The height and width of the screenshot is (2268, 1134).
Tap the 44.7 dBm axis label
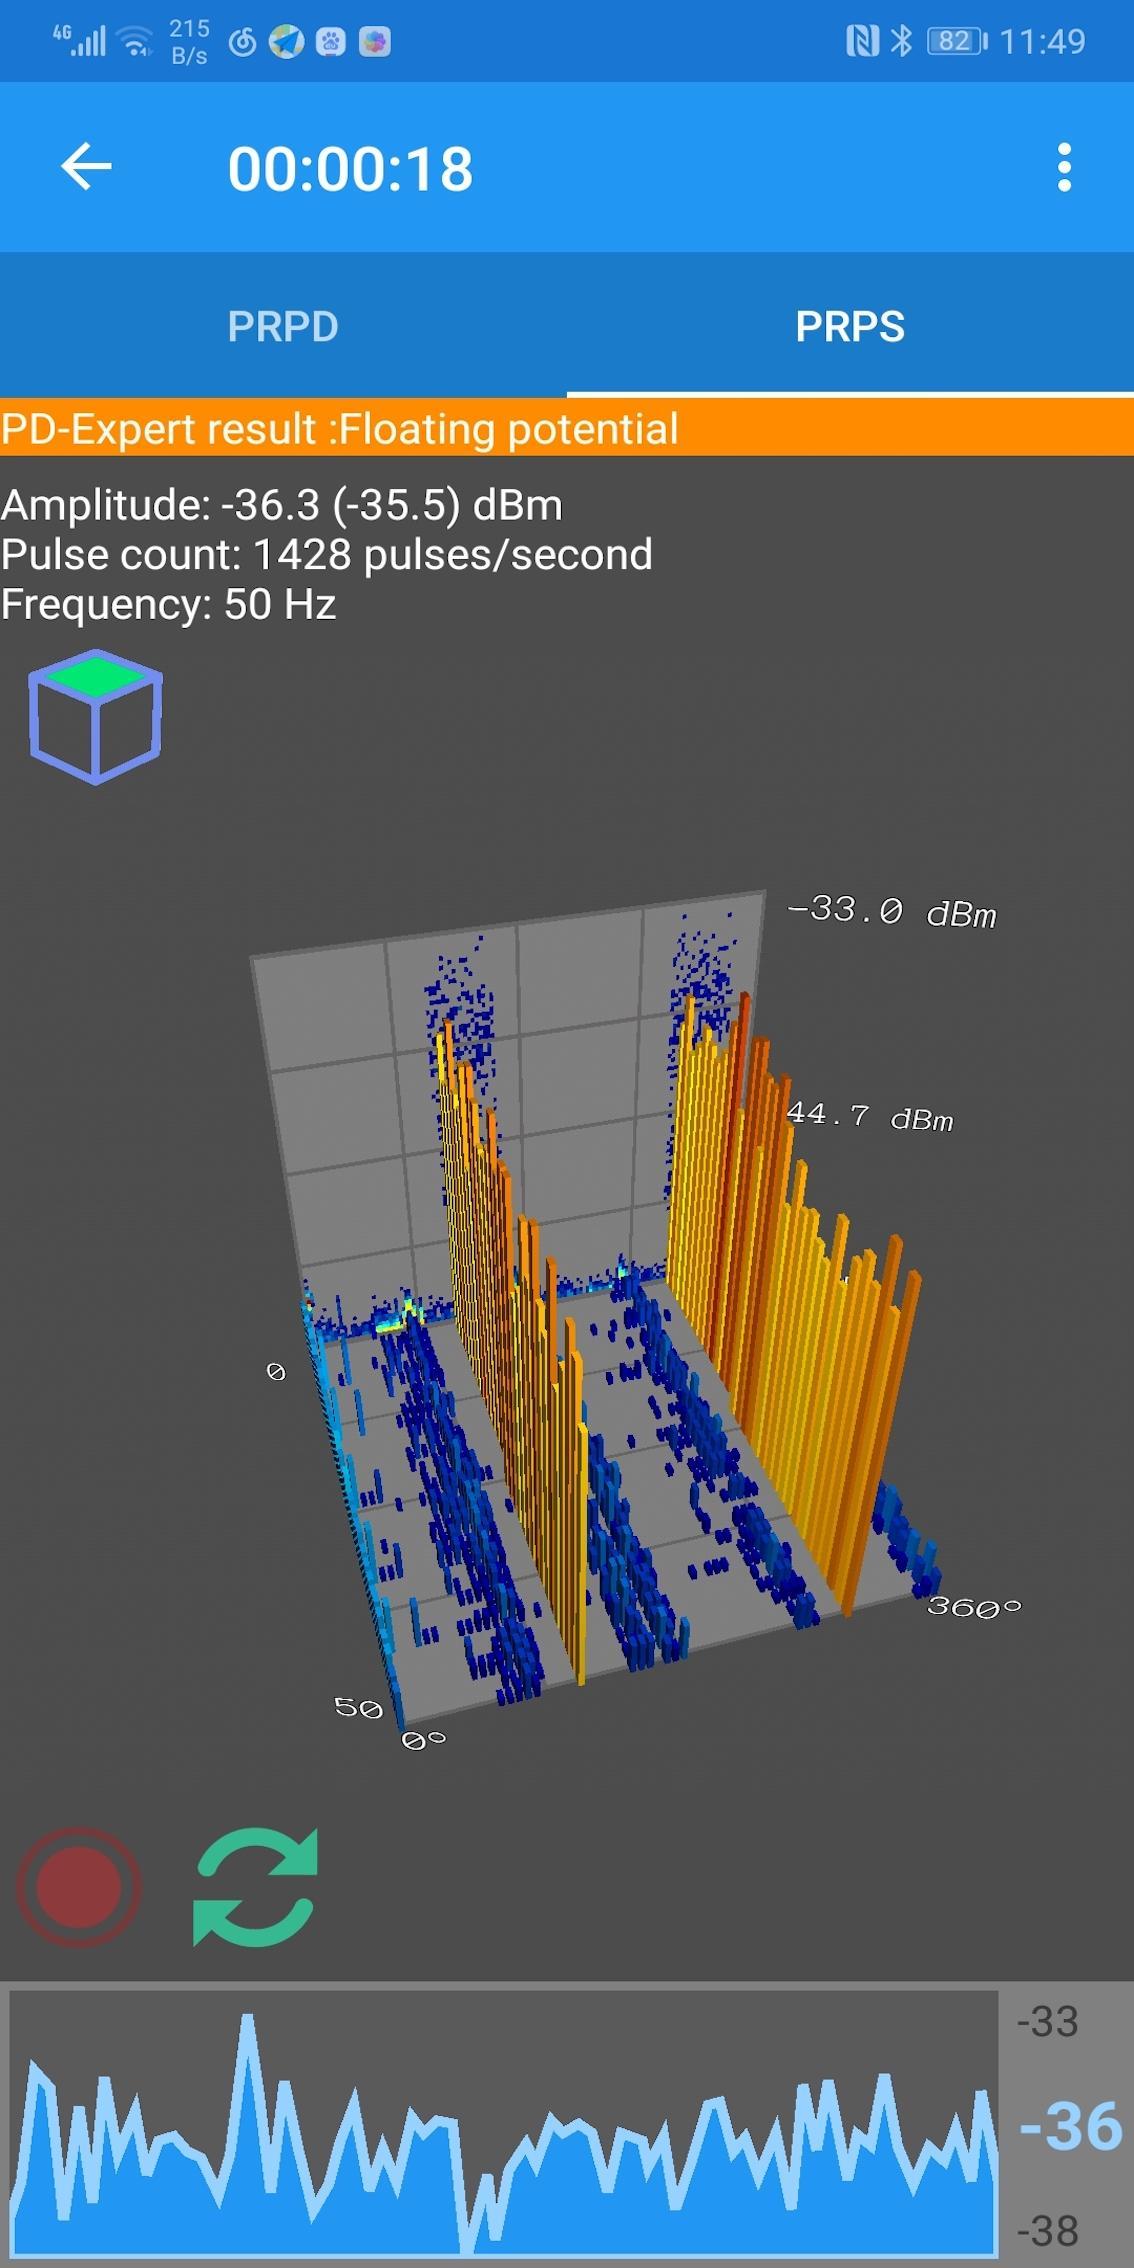(x=870, y=1116)
